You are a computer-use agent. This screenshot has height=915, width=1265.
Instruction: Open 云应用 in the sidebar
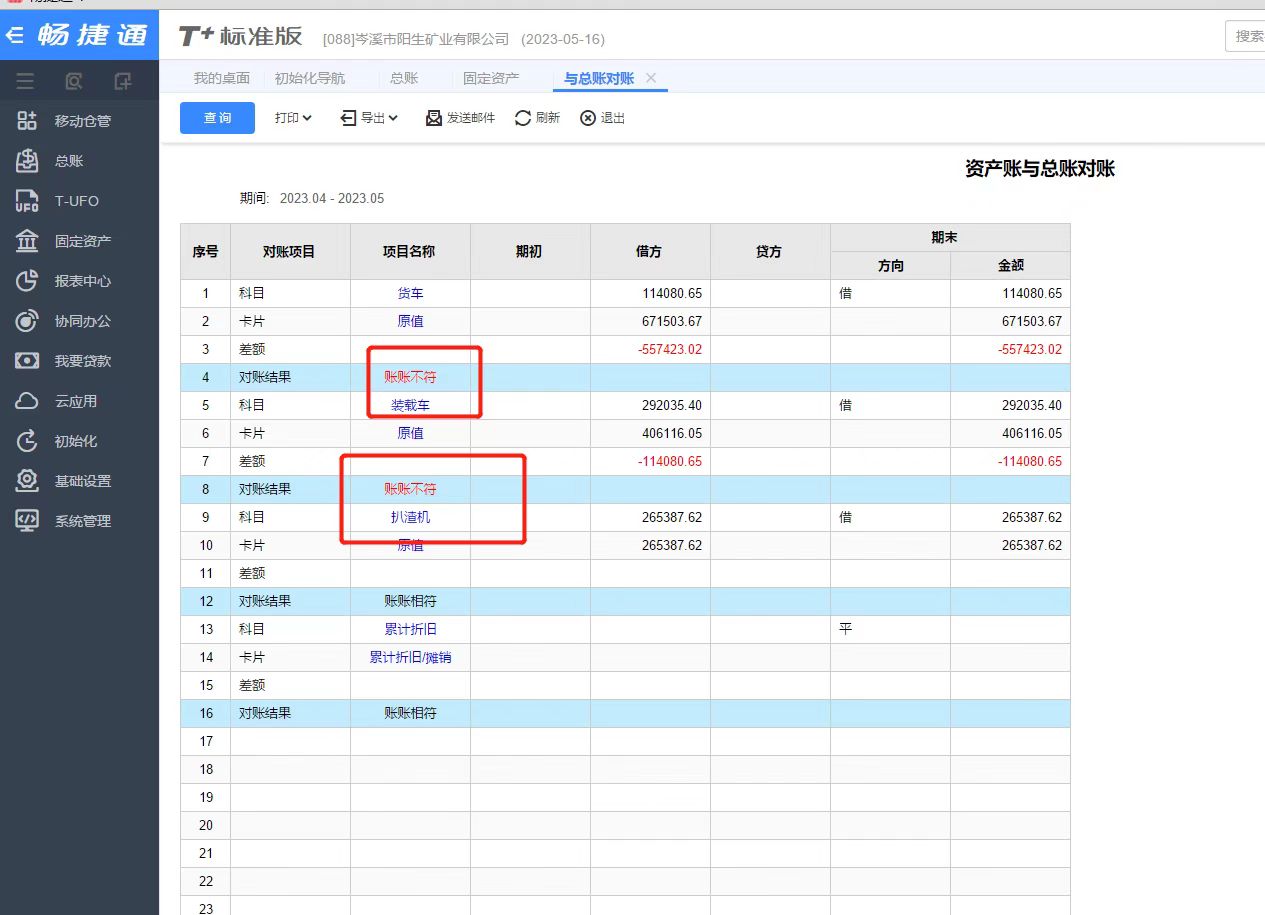click(75, 401)
